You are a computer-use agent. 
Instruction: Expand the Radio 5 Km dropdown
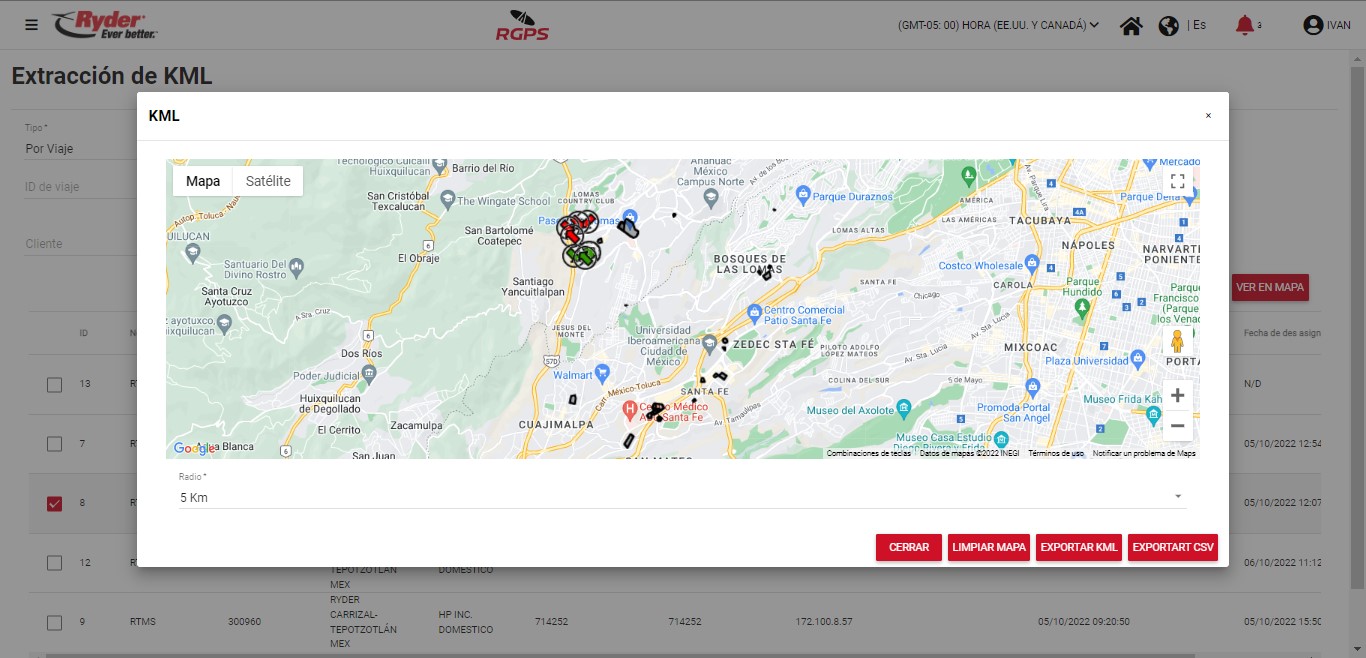[682, 497]
